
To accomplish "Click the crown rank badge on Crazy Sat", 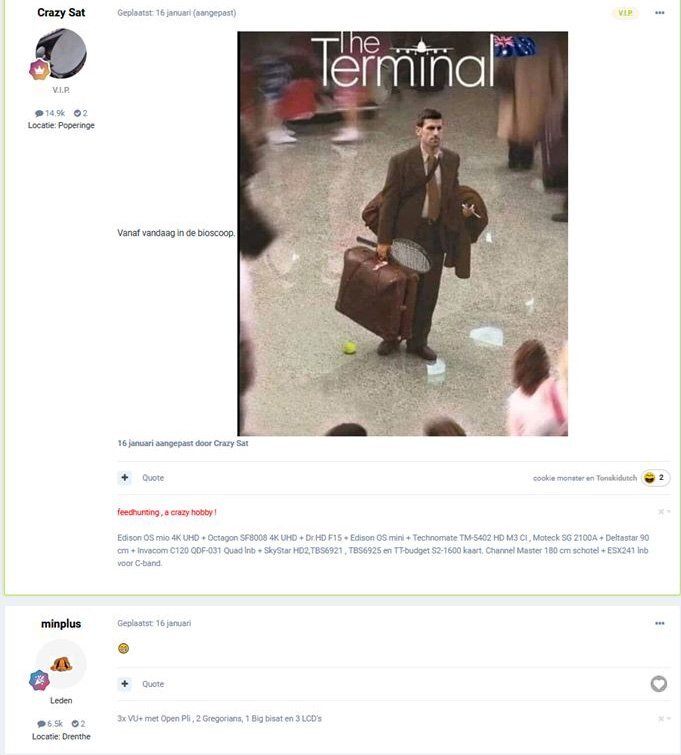I will [x=39, y=70].
